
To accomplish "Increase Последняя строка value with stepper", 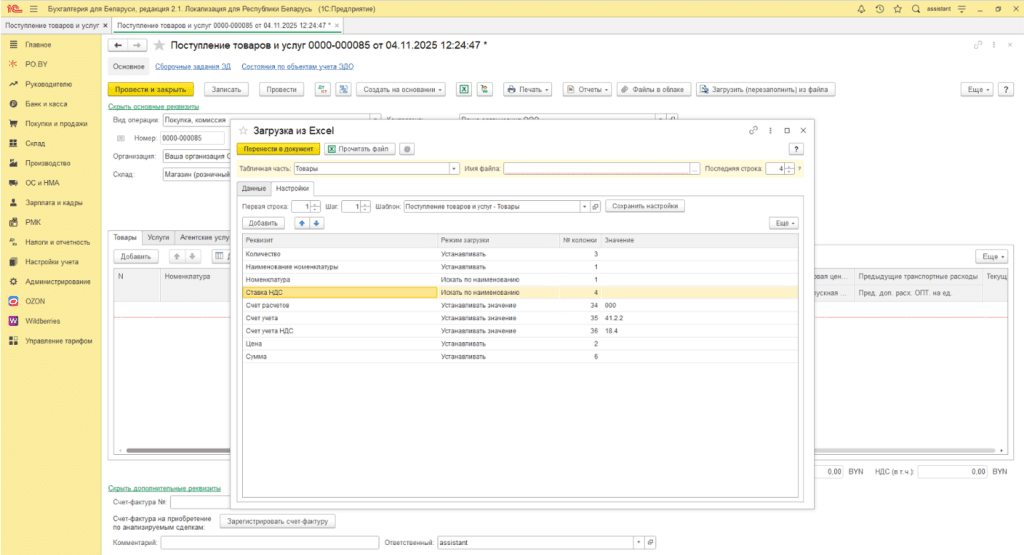I will [x=791, y=165].
